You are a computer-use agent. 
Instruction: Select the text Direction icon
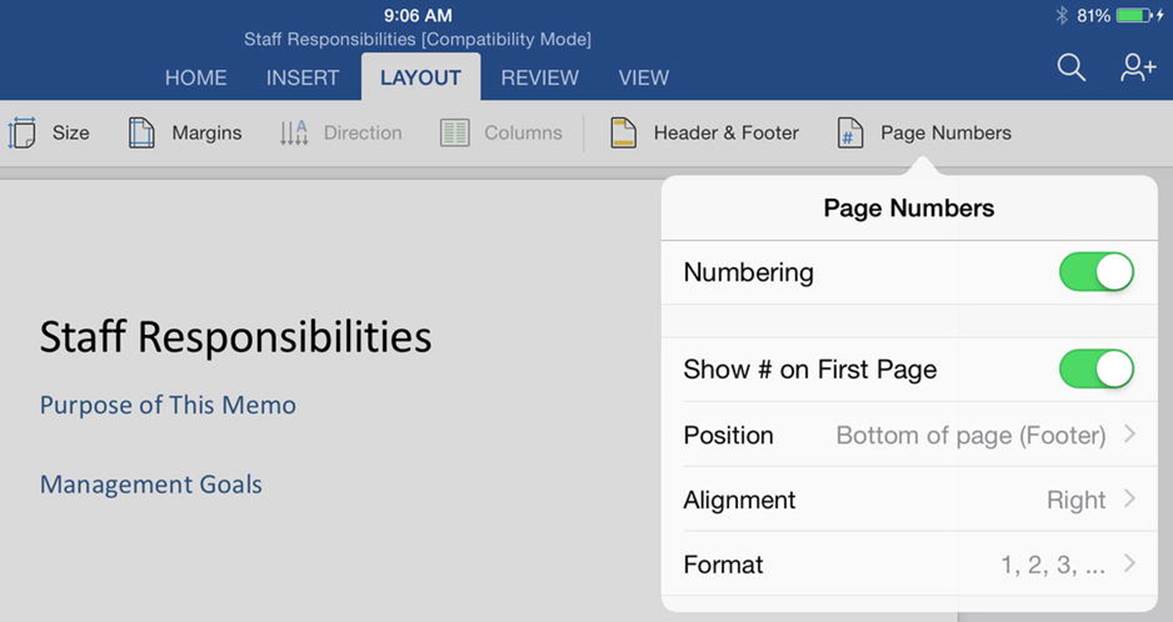point(294,133)
